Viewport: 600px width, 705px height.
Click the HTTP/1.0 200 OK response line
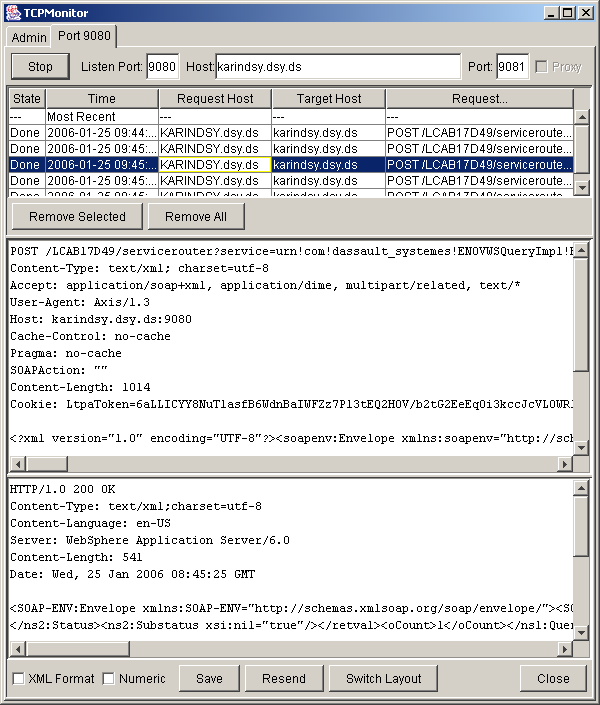[x=63, y=489]
